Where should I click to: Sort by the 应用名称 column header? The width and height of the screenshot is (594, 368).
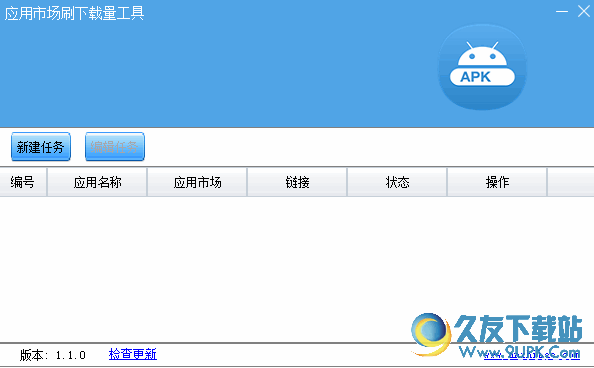click(97, 182)
